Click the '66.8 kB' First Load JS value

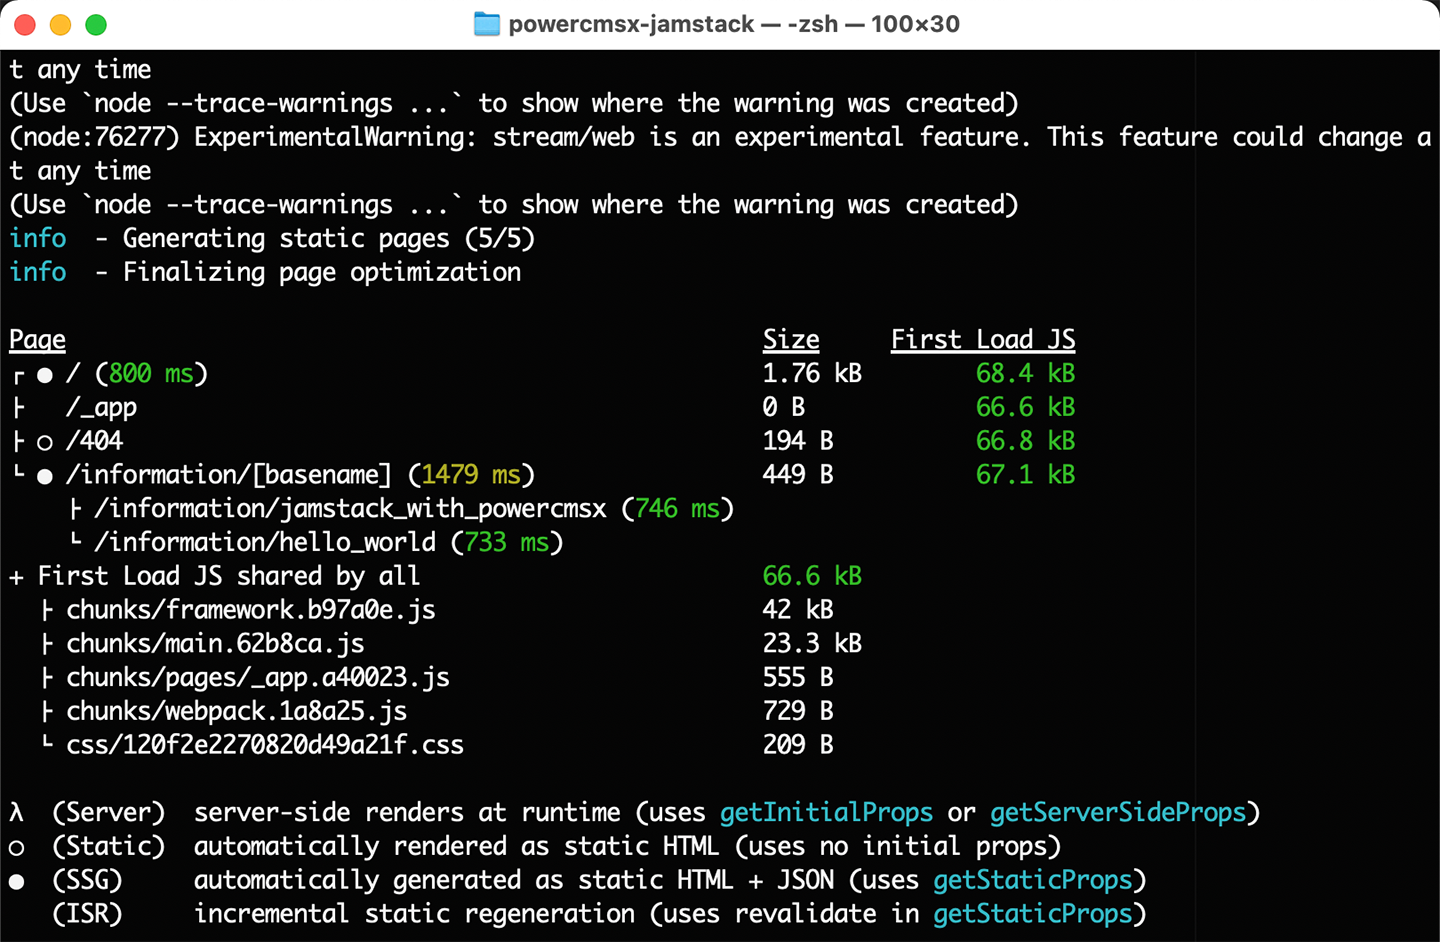[x=1026, y=441]
